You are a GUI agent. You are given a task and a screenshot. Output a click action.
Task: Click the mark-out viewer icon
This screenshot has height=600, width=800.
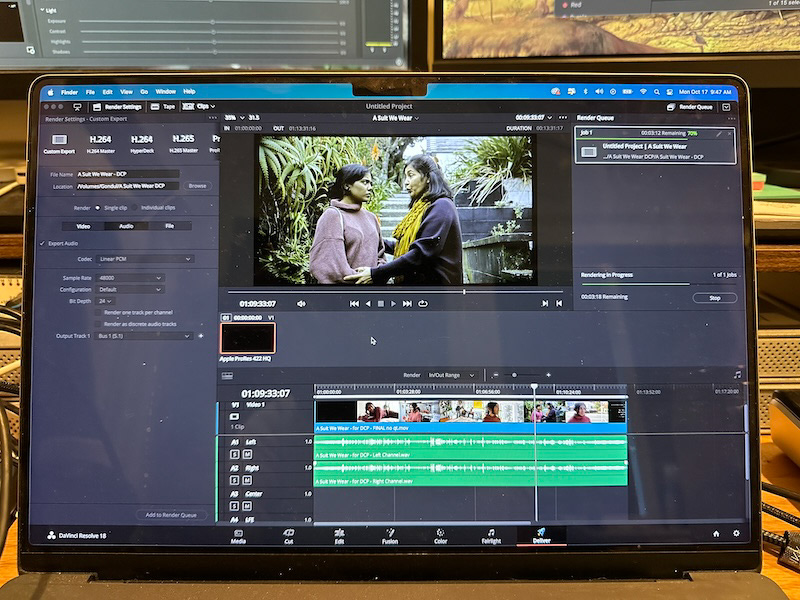559,304
